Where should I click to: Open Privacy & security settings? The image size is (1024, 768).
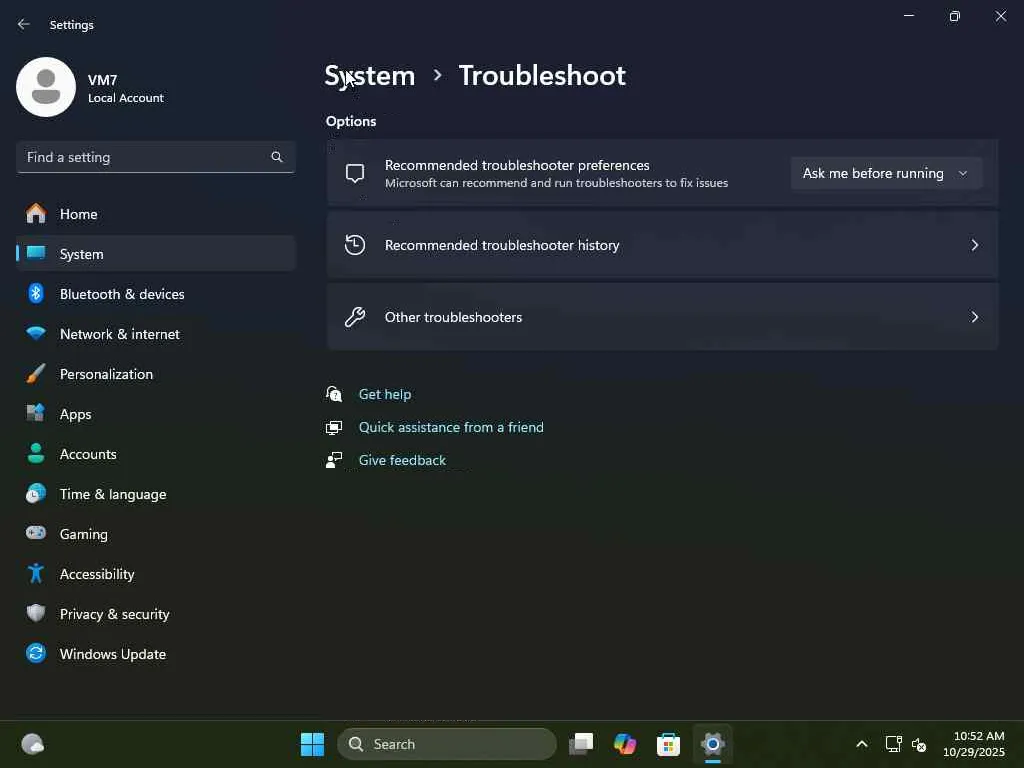point(155,613)
